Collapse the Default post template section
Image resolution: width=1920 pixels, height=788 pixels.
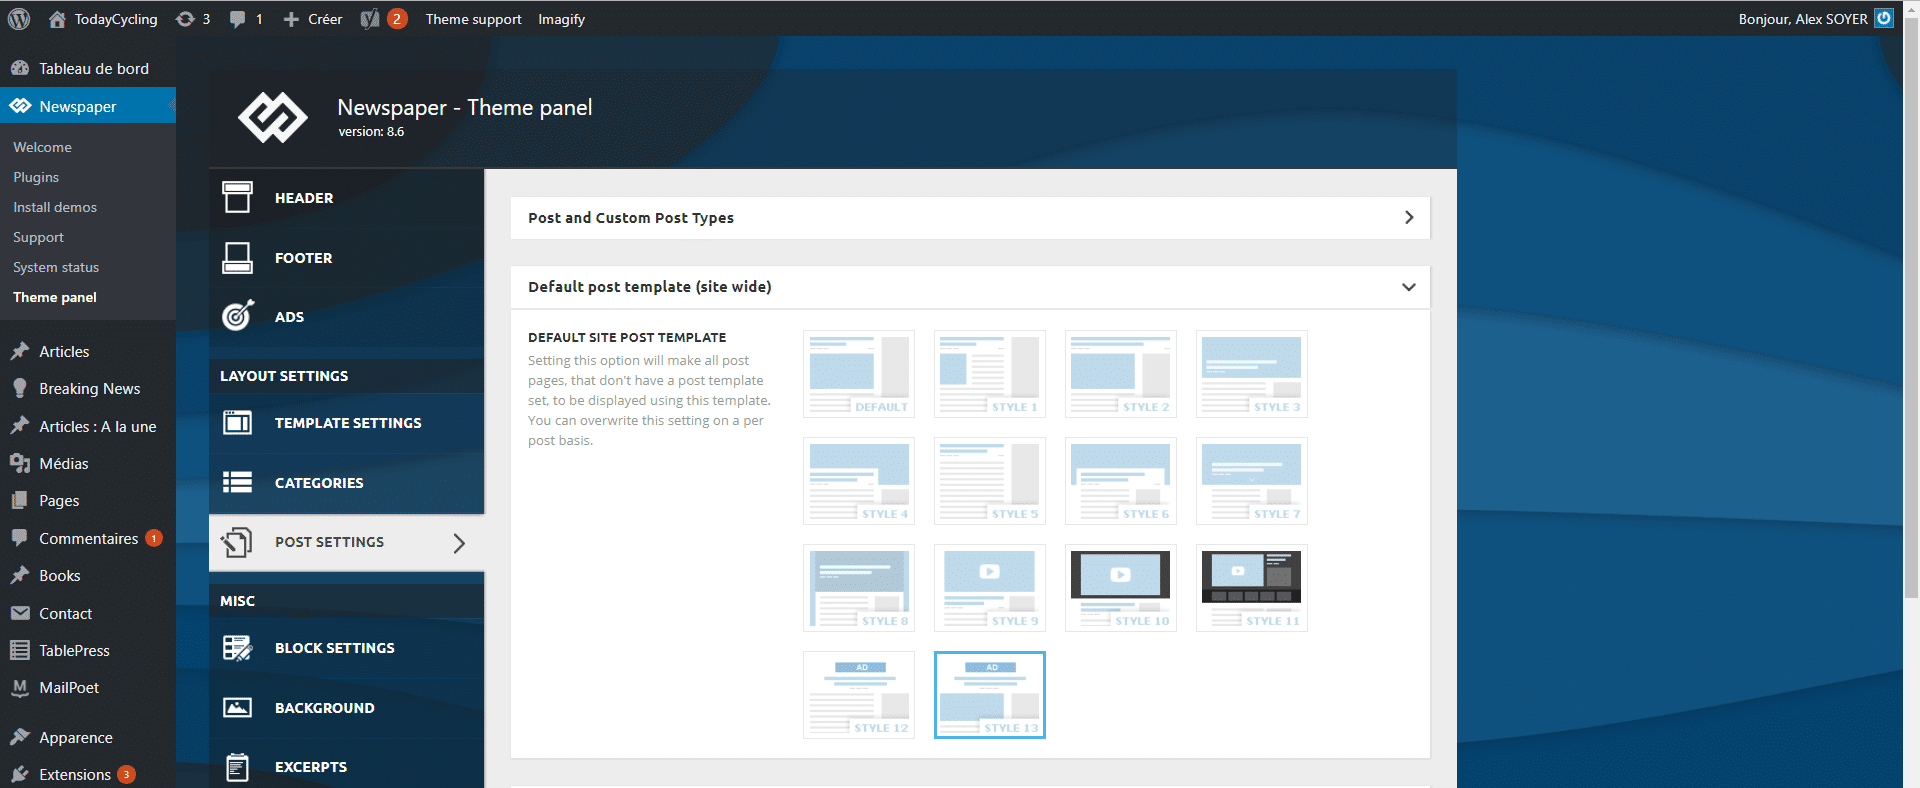(970, 287)
